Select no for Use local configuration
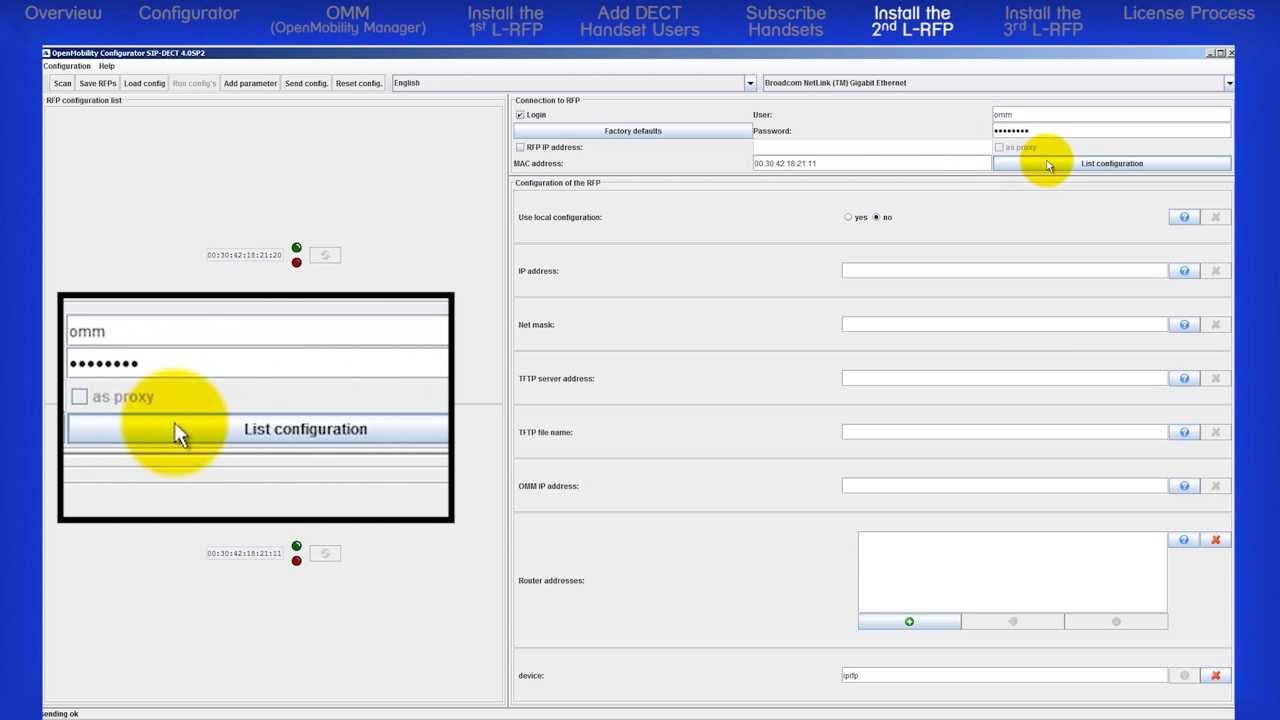1280x720 pixels. click(876, 217)
